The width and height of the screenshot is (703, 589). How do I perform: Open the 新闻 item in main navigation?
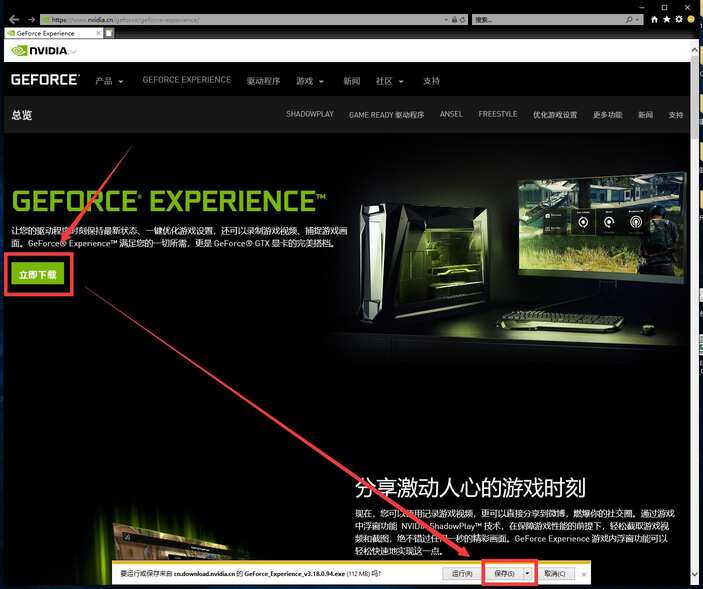coord(352,81)
